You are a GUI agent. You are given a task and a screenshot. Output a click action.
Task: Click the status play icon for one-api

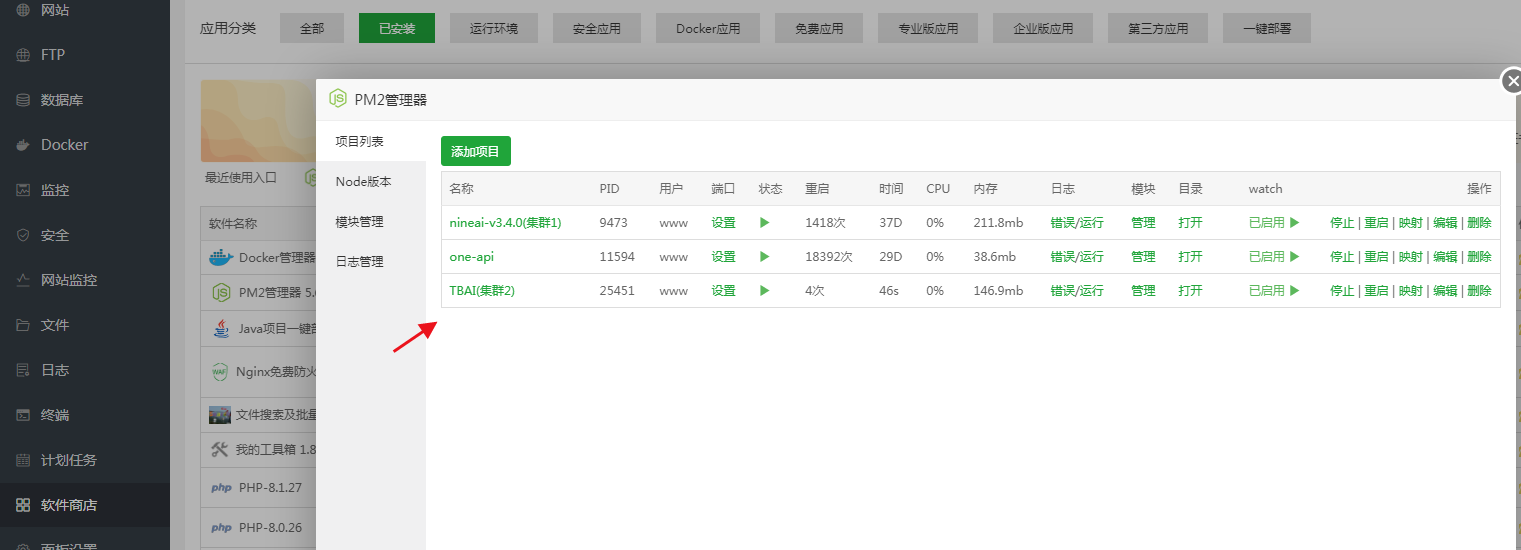point(765,256)
